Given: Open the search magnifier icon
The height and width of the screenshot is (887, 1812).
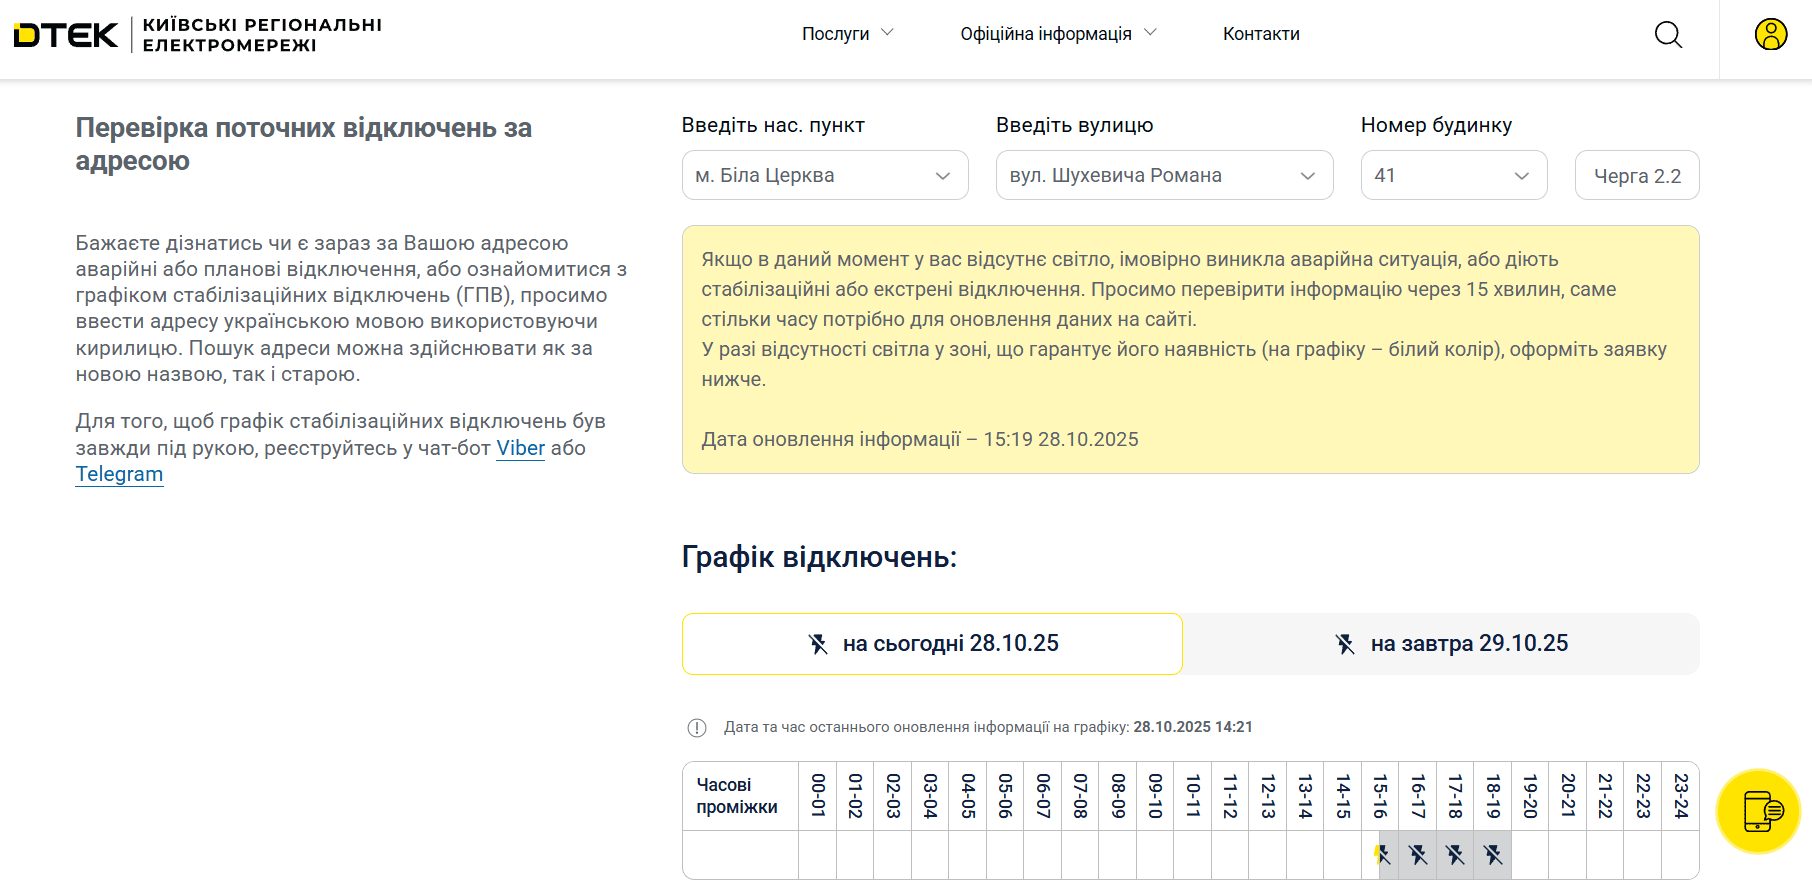Looking at the screenshot, I should 1668,35.
